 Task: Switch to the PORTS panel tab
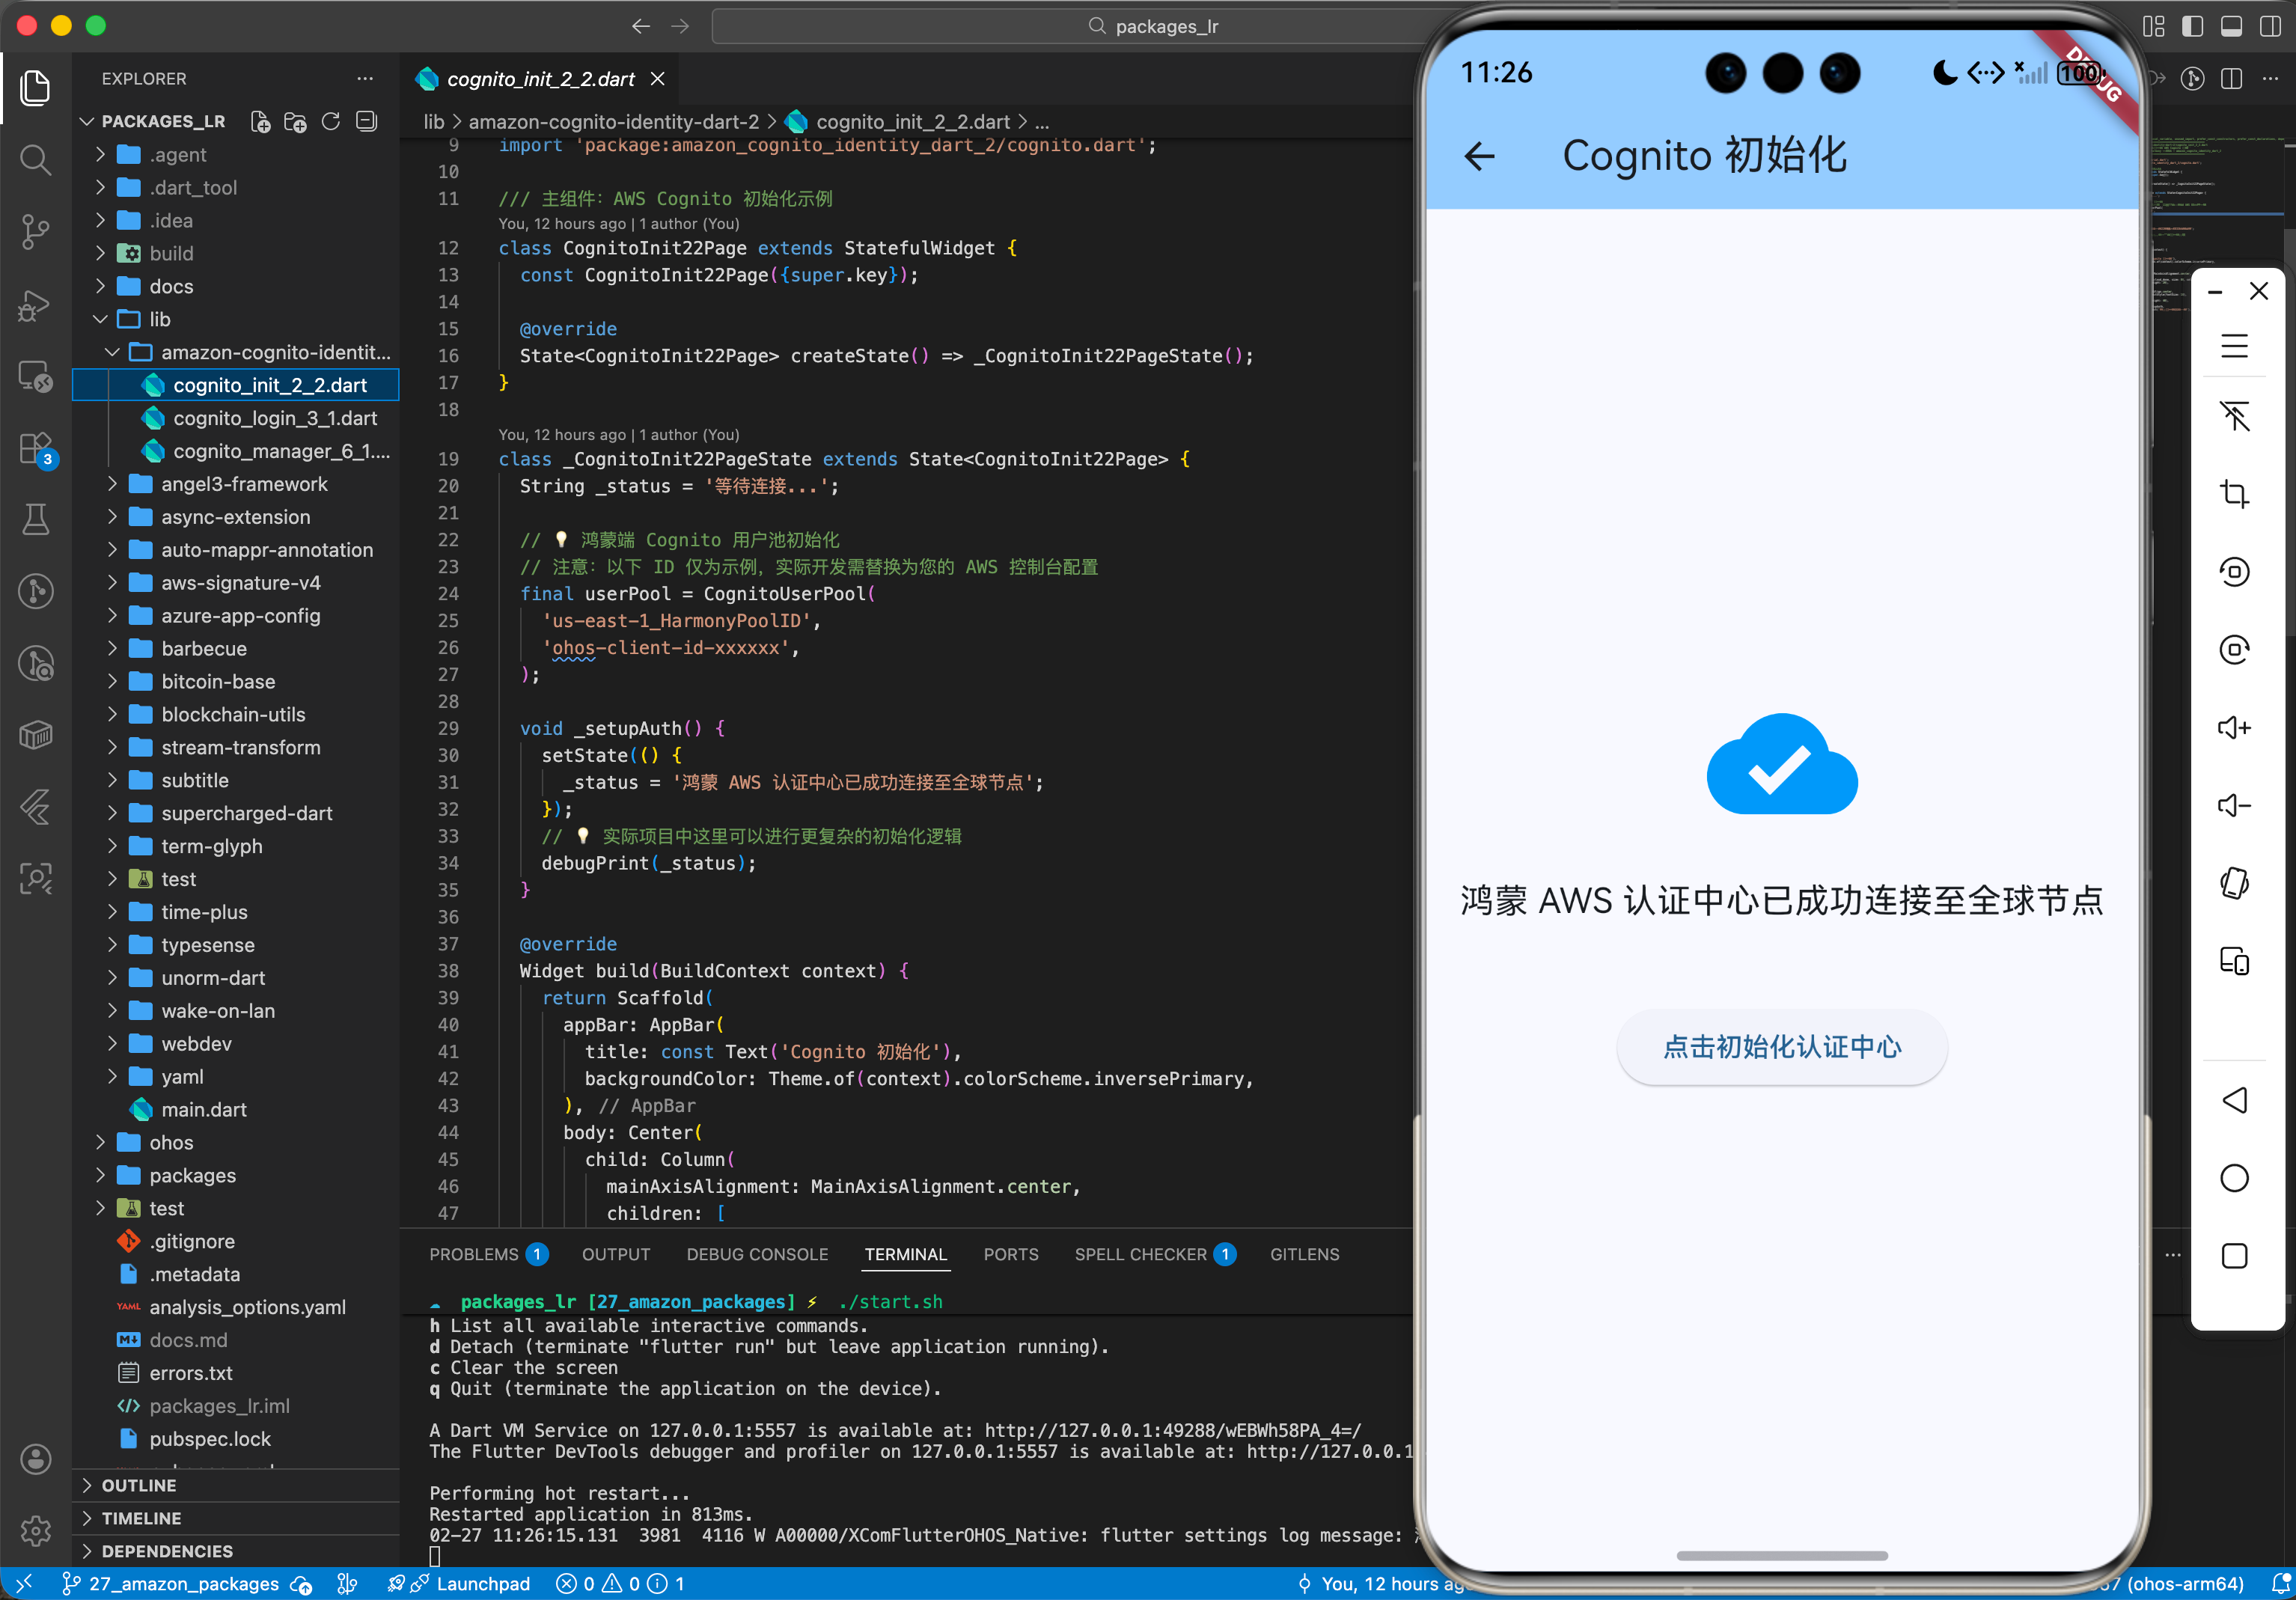pyautogui.click(x=1011, y=1254)
